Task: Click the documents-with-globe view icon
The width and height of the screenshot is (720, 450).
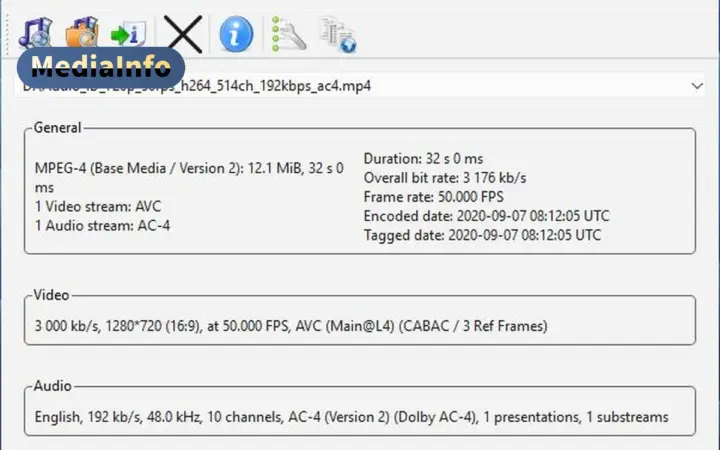Action: pyautogui.click(x=338, y=34)
